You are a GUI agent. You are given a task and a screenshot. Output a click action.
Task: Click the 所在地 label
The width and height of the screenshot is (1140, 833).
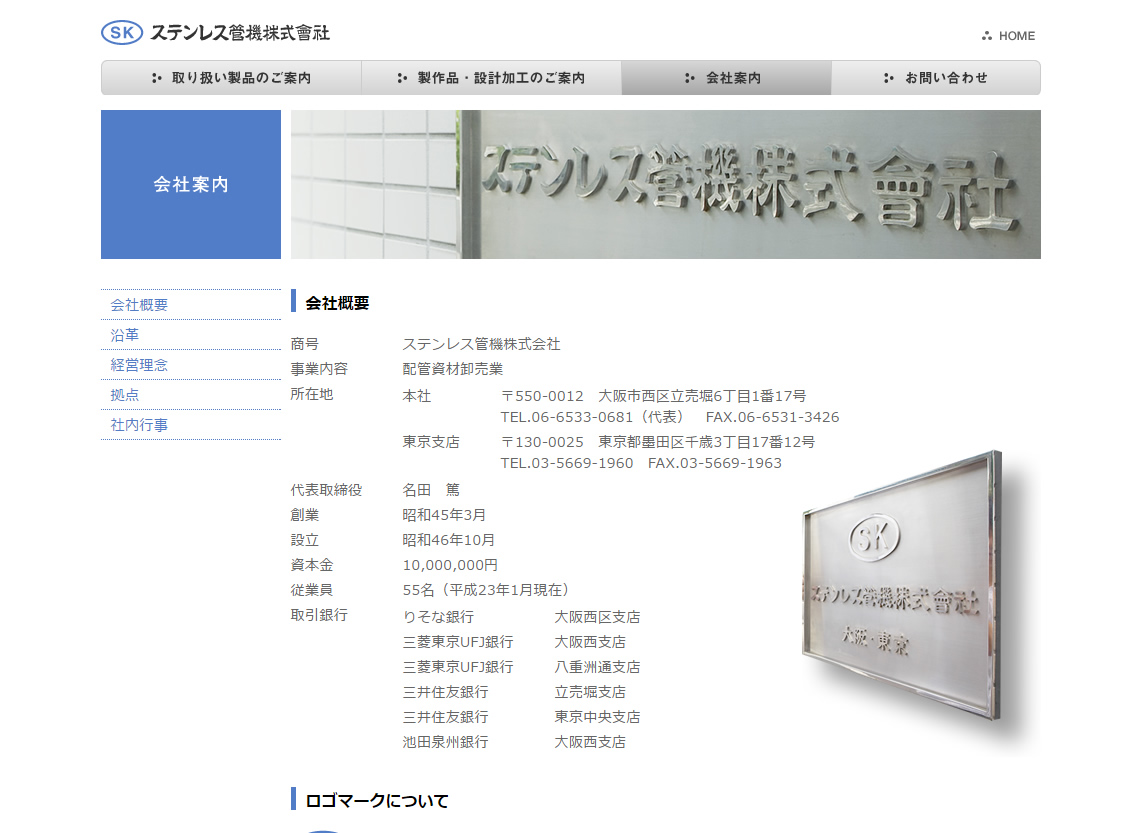(312, 394)
